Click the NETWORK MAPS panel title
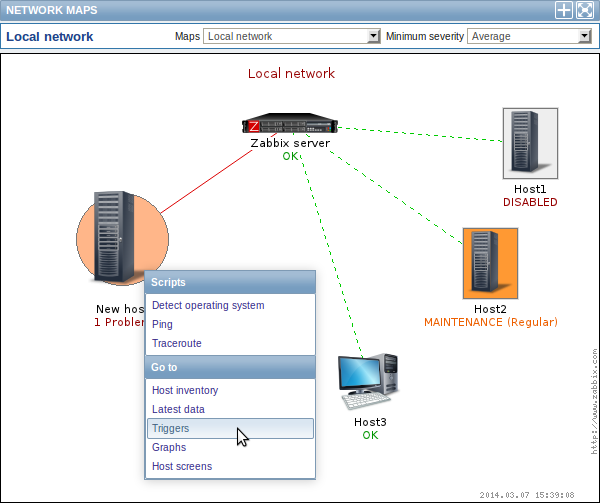 [x=52, y=10]
